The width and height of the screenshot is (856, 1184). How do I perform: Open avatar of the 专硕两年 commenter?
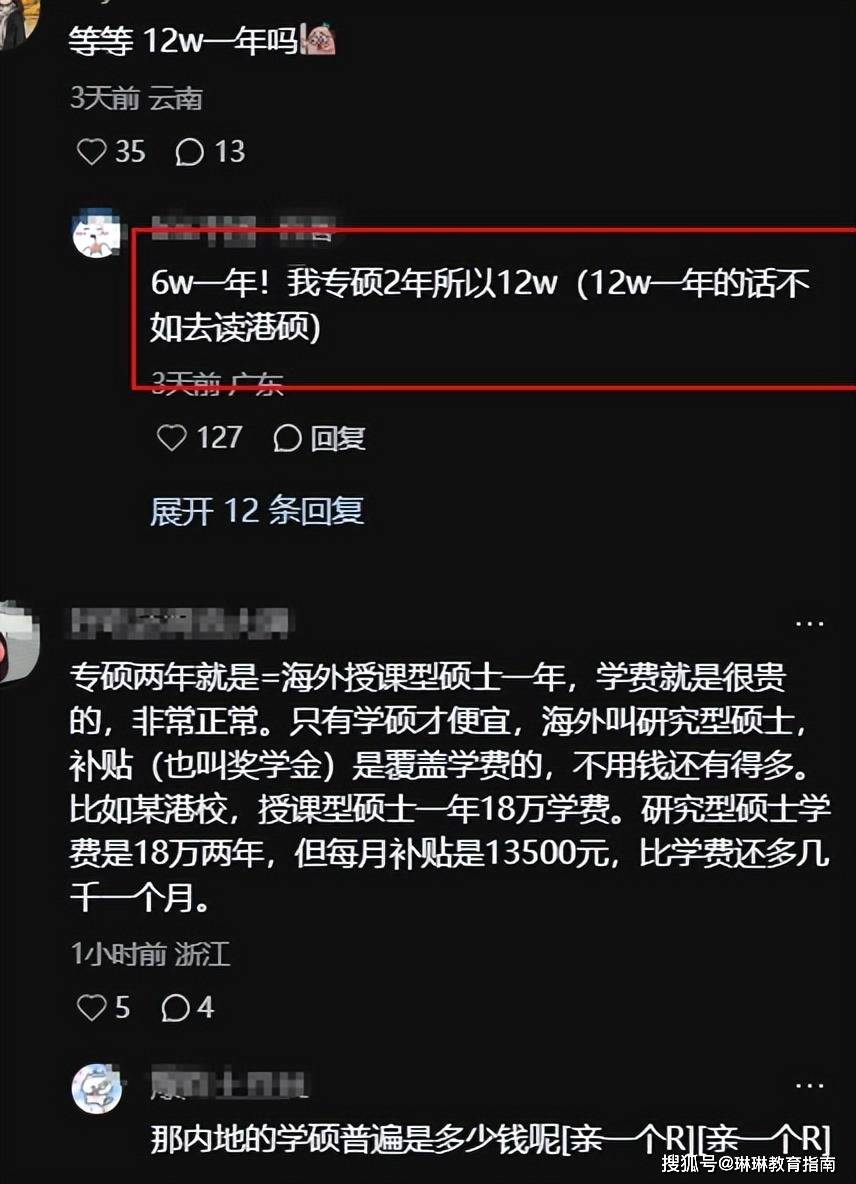(18, 642)
